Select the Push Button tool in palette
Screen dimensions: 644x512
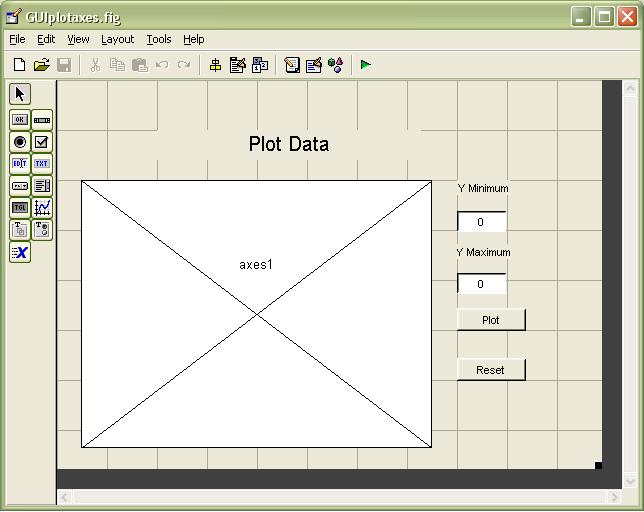[x=19, y=120]
